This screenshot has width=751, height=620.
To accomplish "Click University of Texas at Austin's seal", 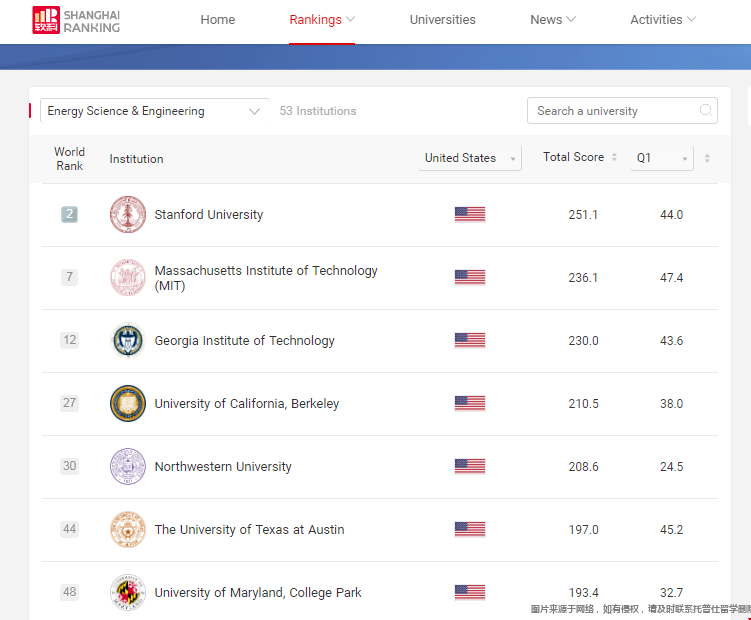I will point(128,529).
